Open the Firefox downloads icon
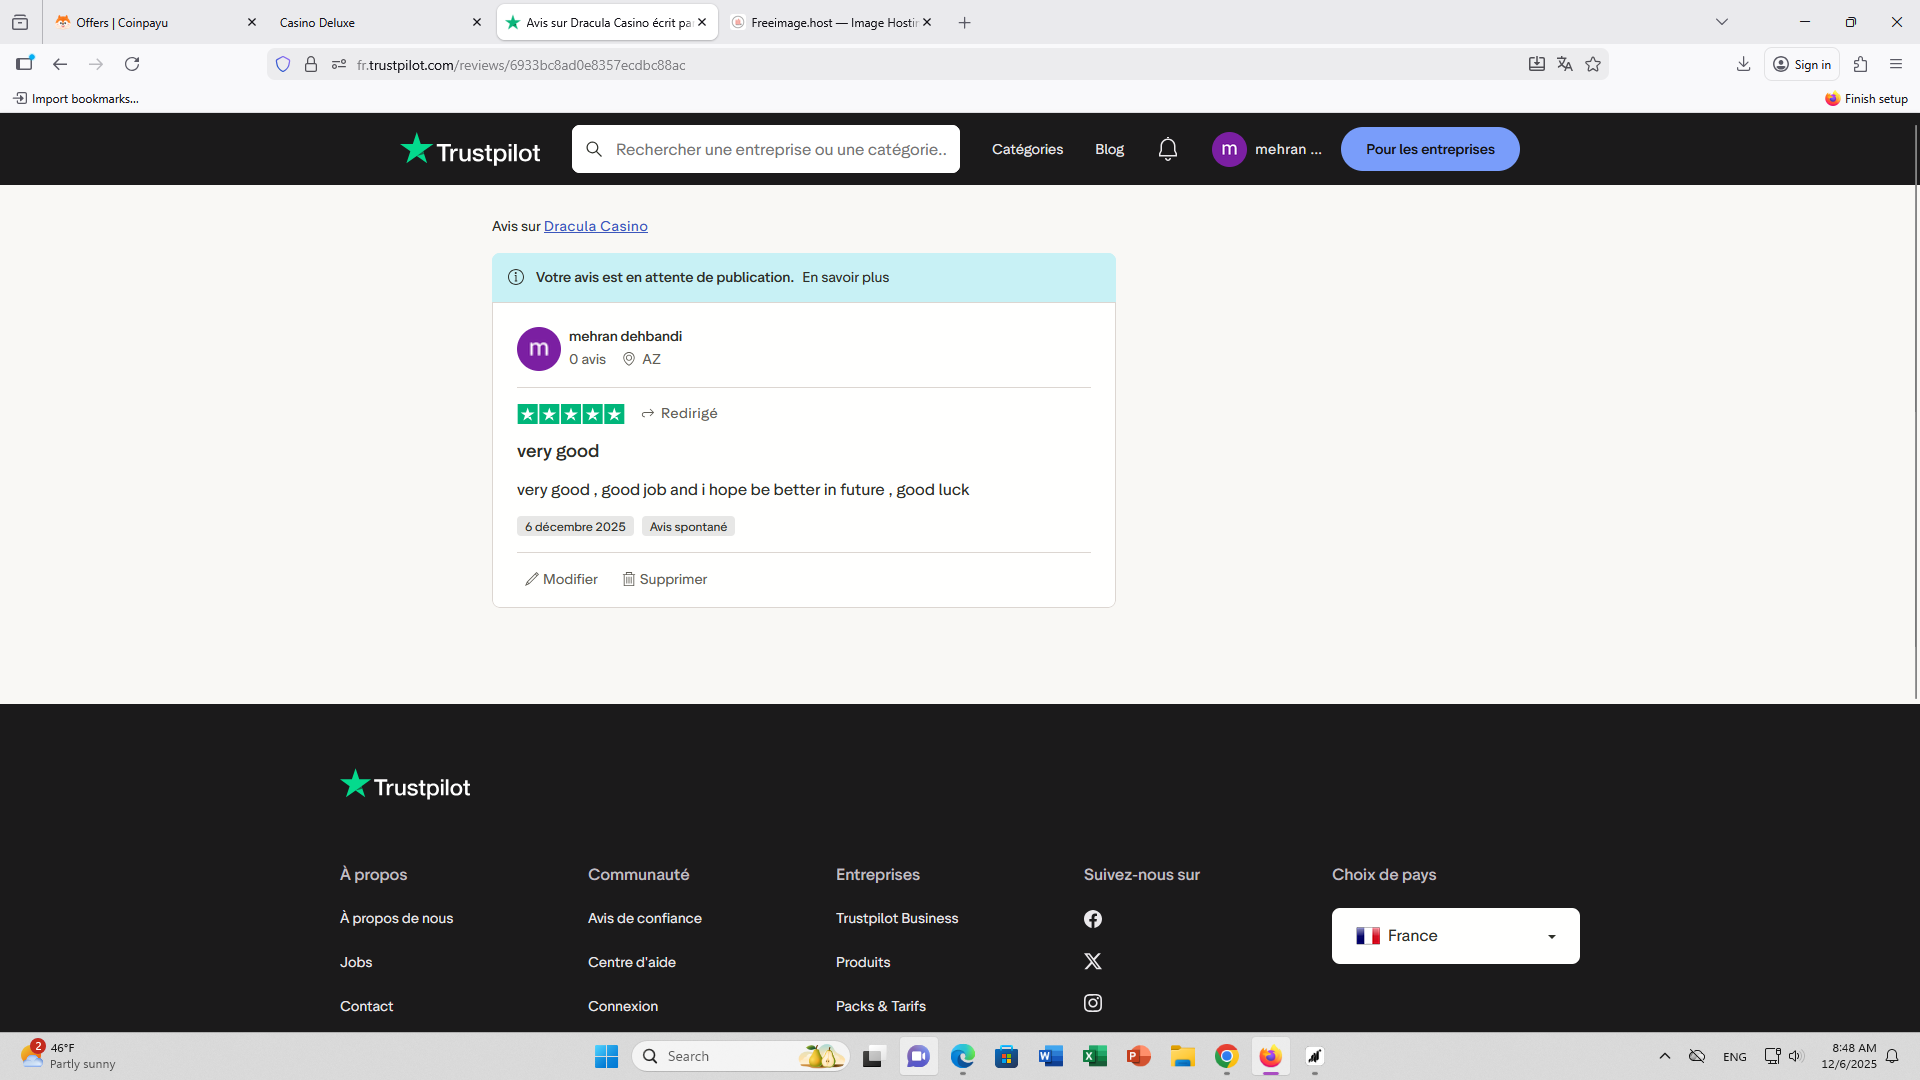 1743,65
